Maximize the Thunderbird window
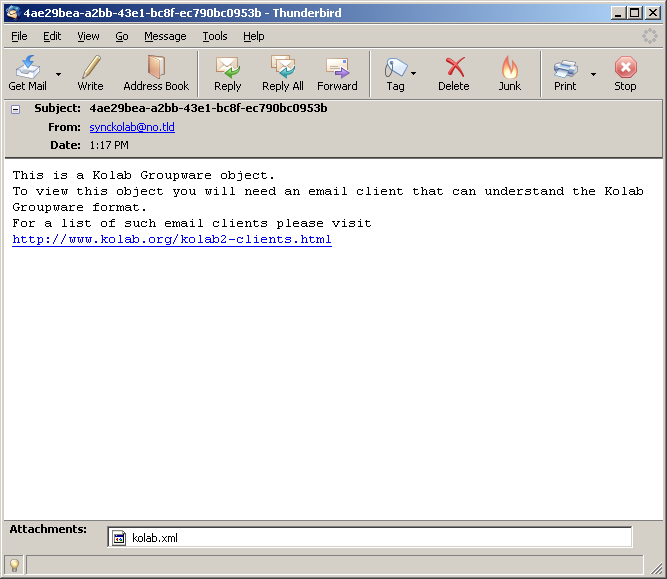Image resolution: width=667 pixels, height=579 pixels. point(634,13)
